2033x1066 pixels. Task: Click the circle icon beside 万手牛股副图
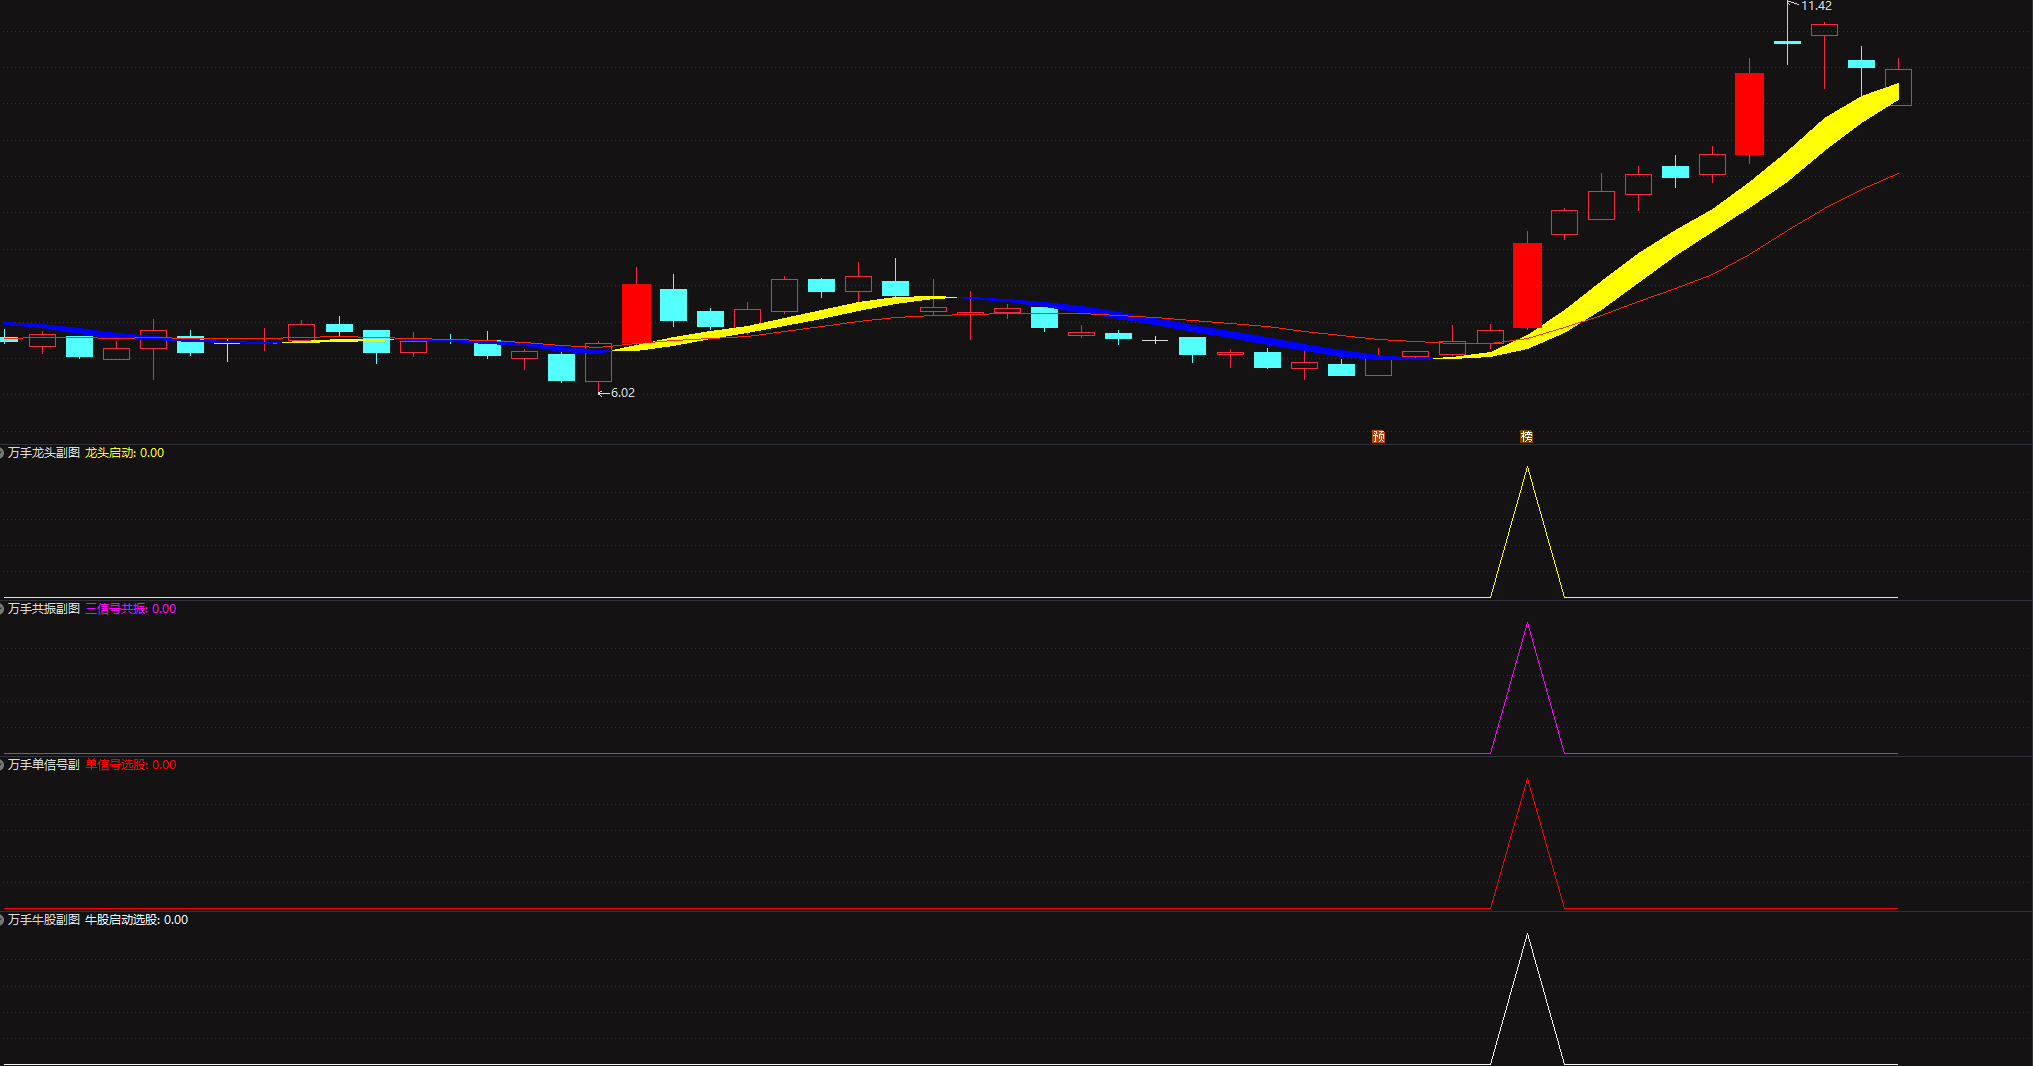pos(2,920)
